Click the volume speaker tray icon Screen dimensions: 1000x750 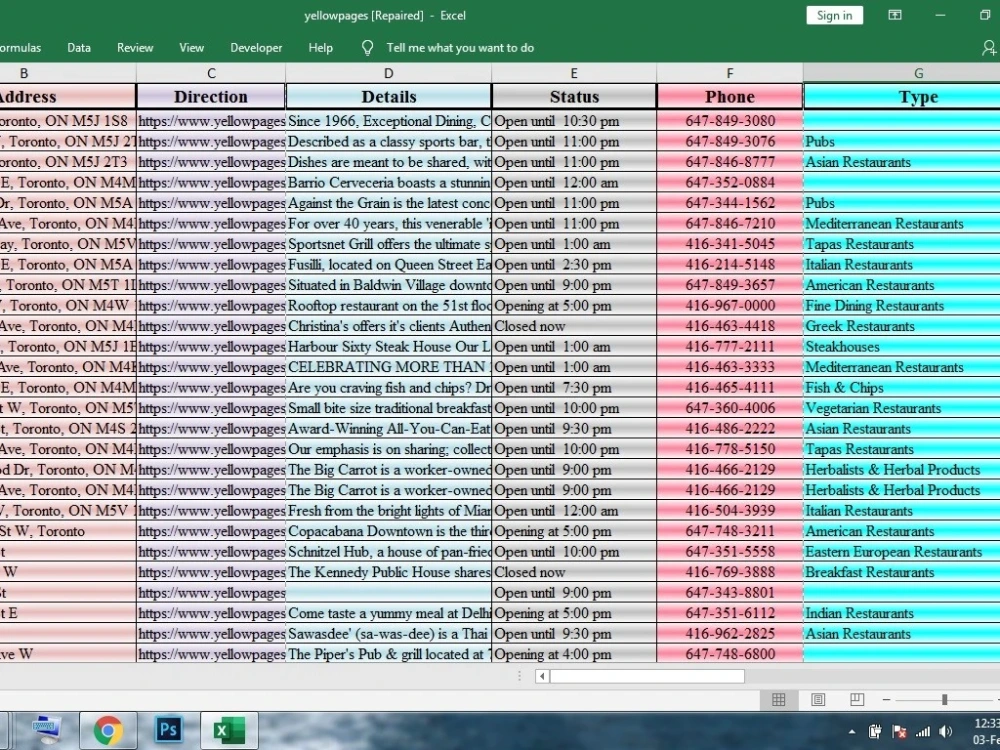click(x=946, y=732)
